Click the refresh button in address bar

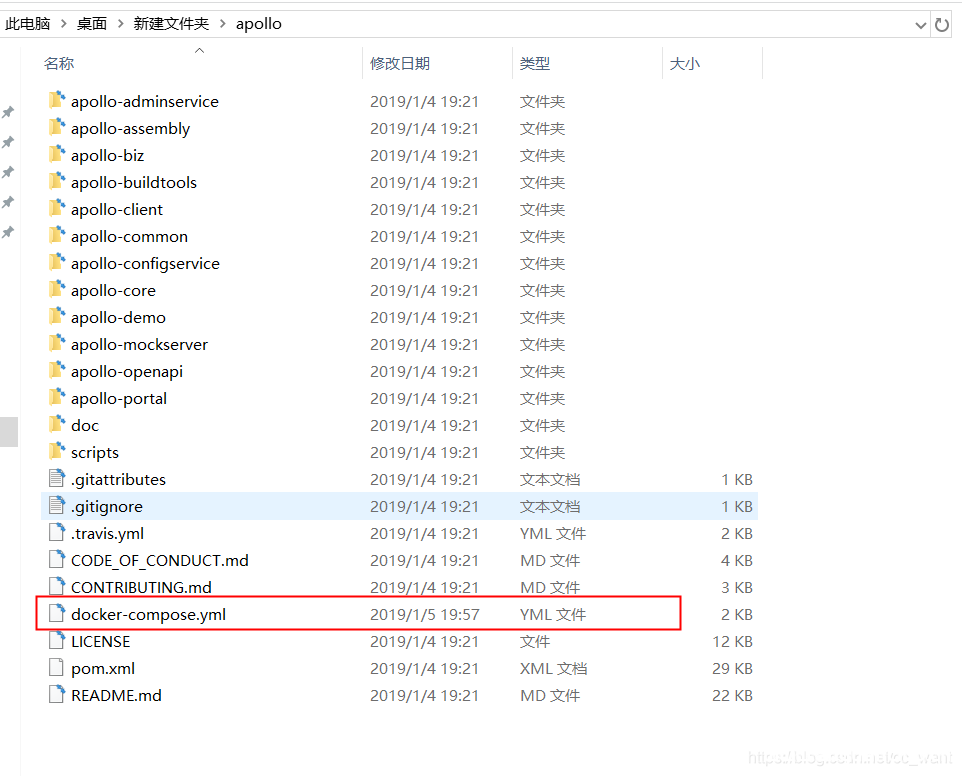coord(941,23)
